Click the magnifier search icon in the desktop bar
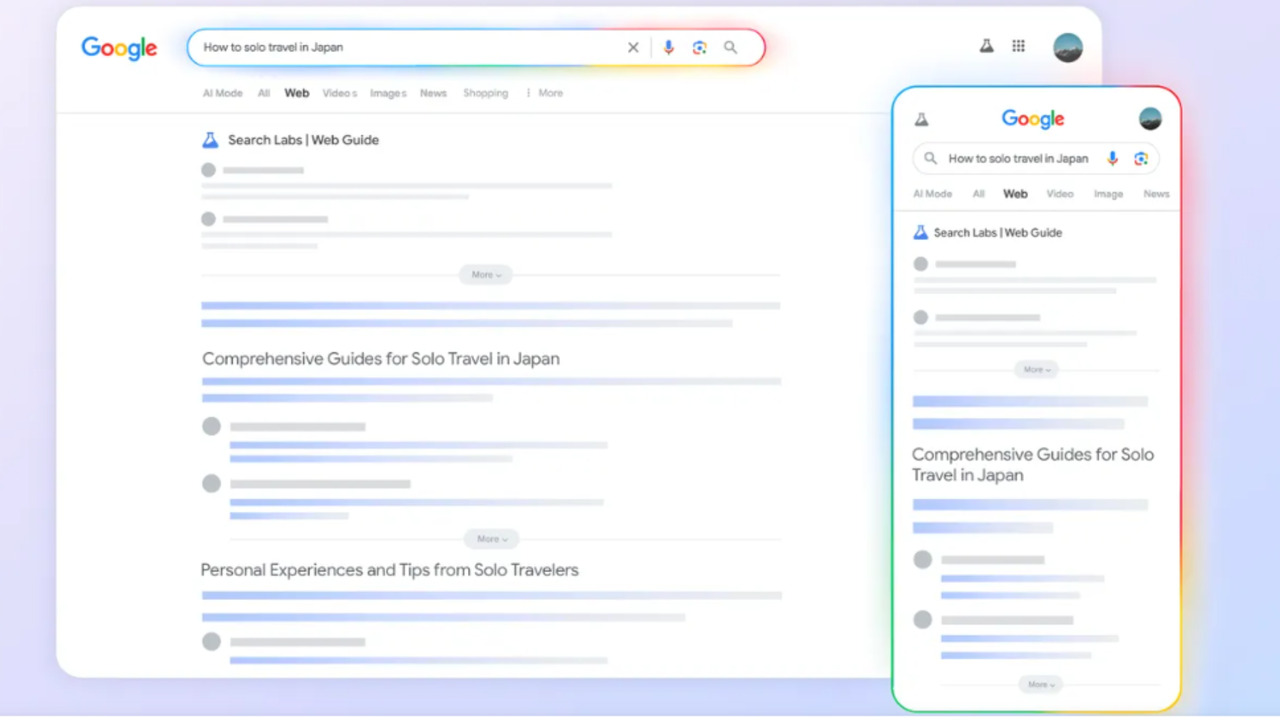Screen dimensions: 1280x720 coord(731,47)
